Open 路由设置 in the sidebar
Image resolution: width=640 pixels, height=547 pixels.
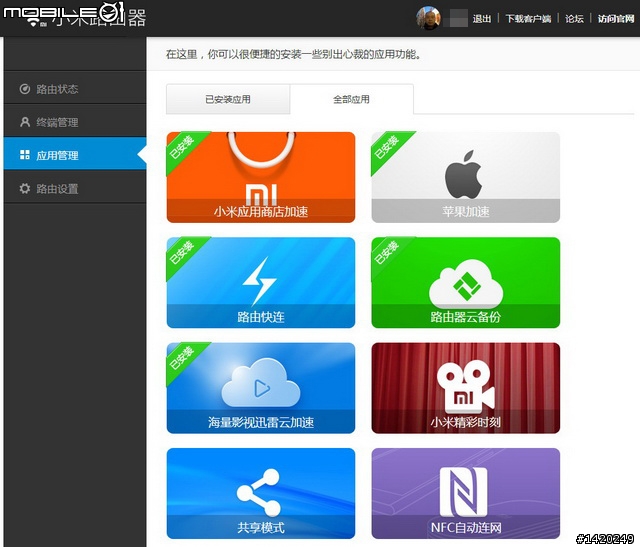(75, 188)
